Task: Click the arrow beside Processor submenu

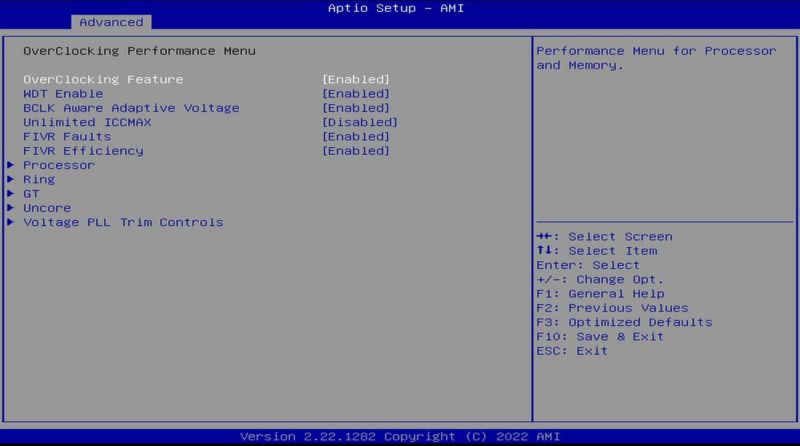Action: [11, 165]
